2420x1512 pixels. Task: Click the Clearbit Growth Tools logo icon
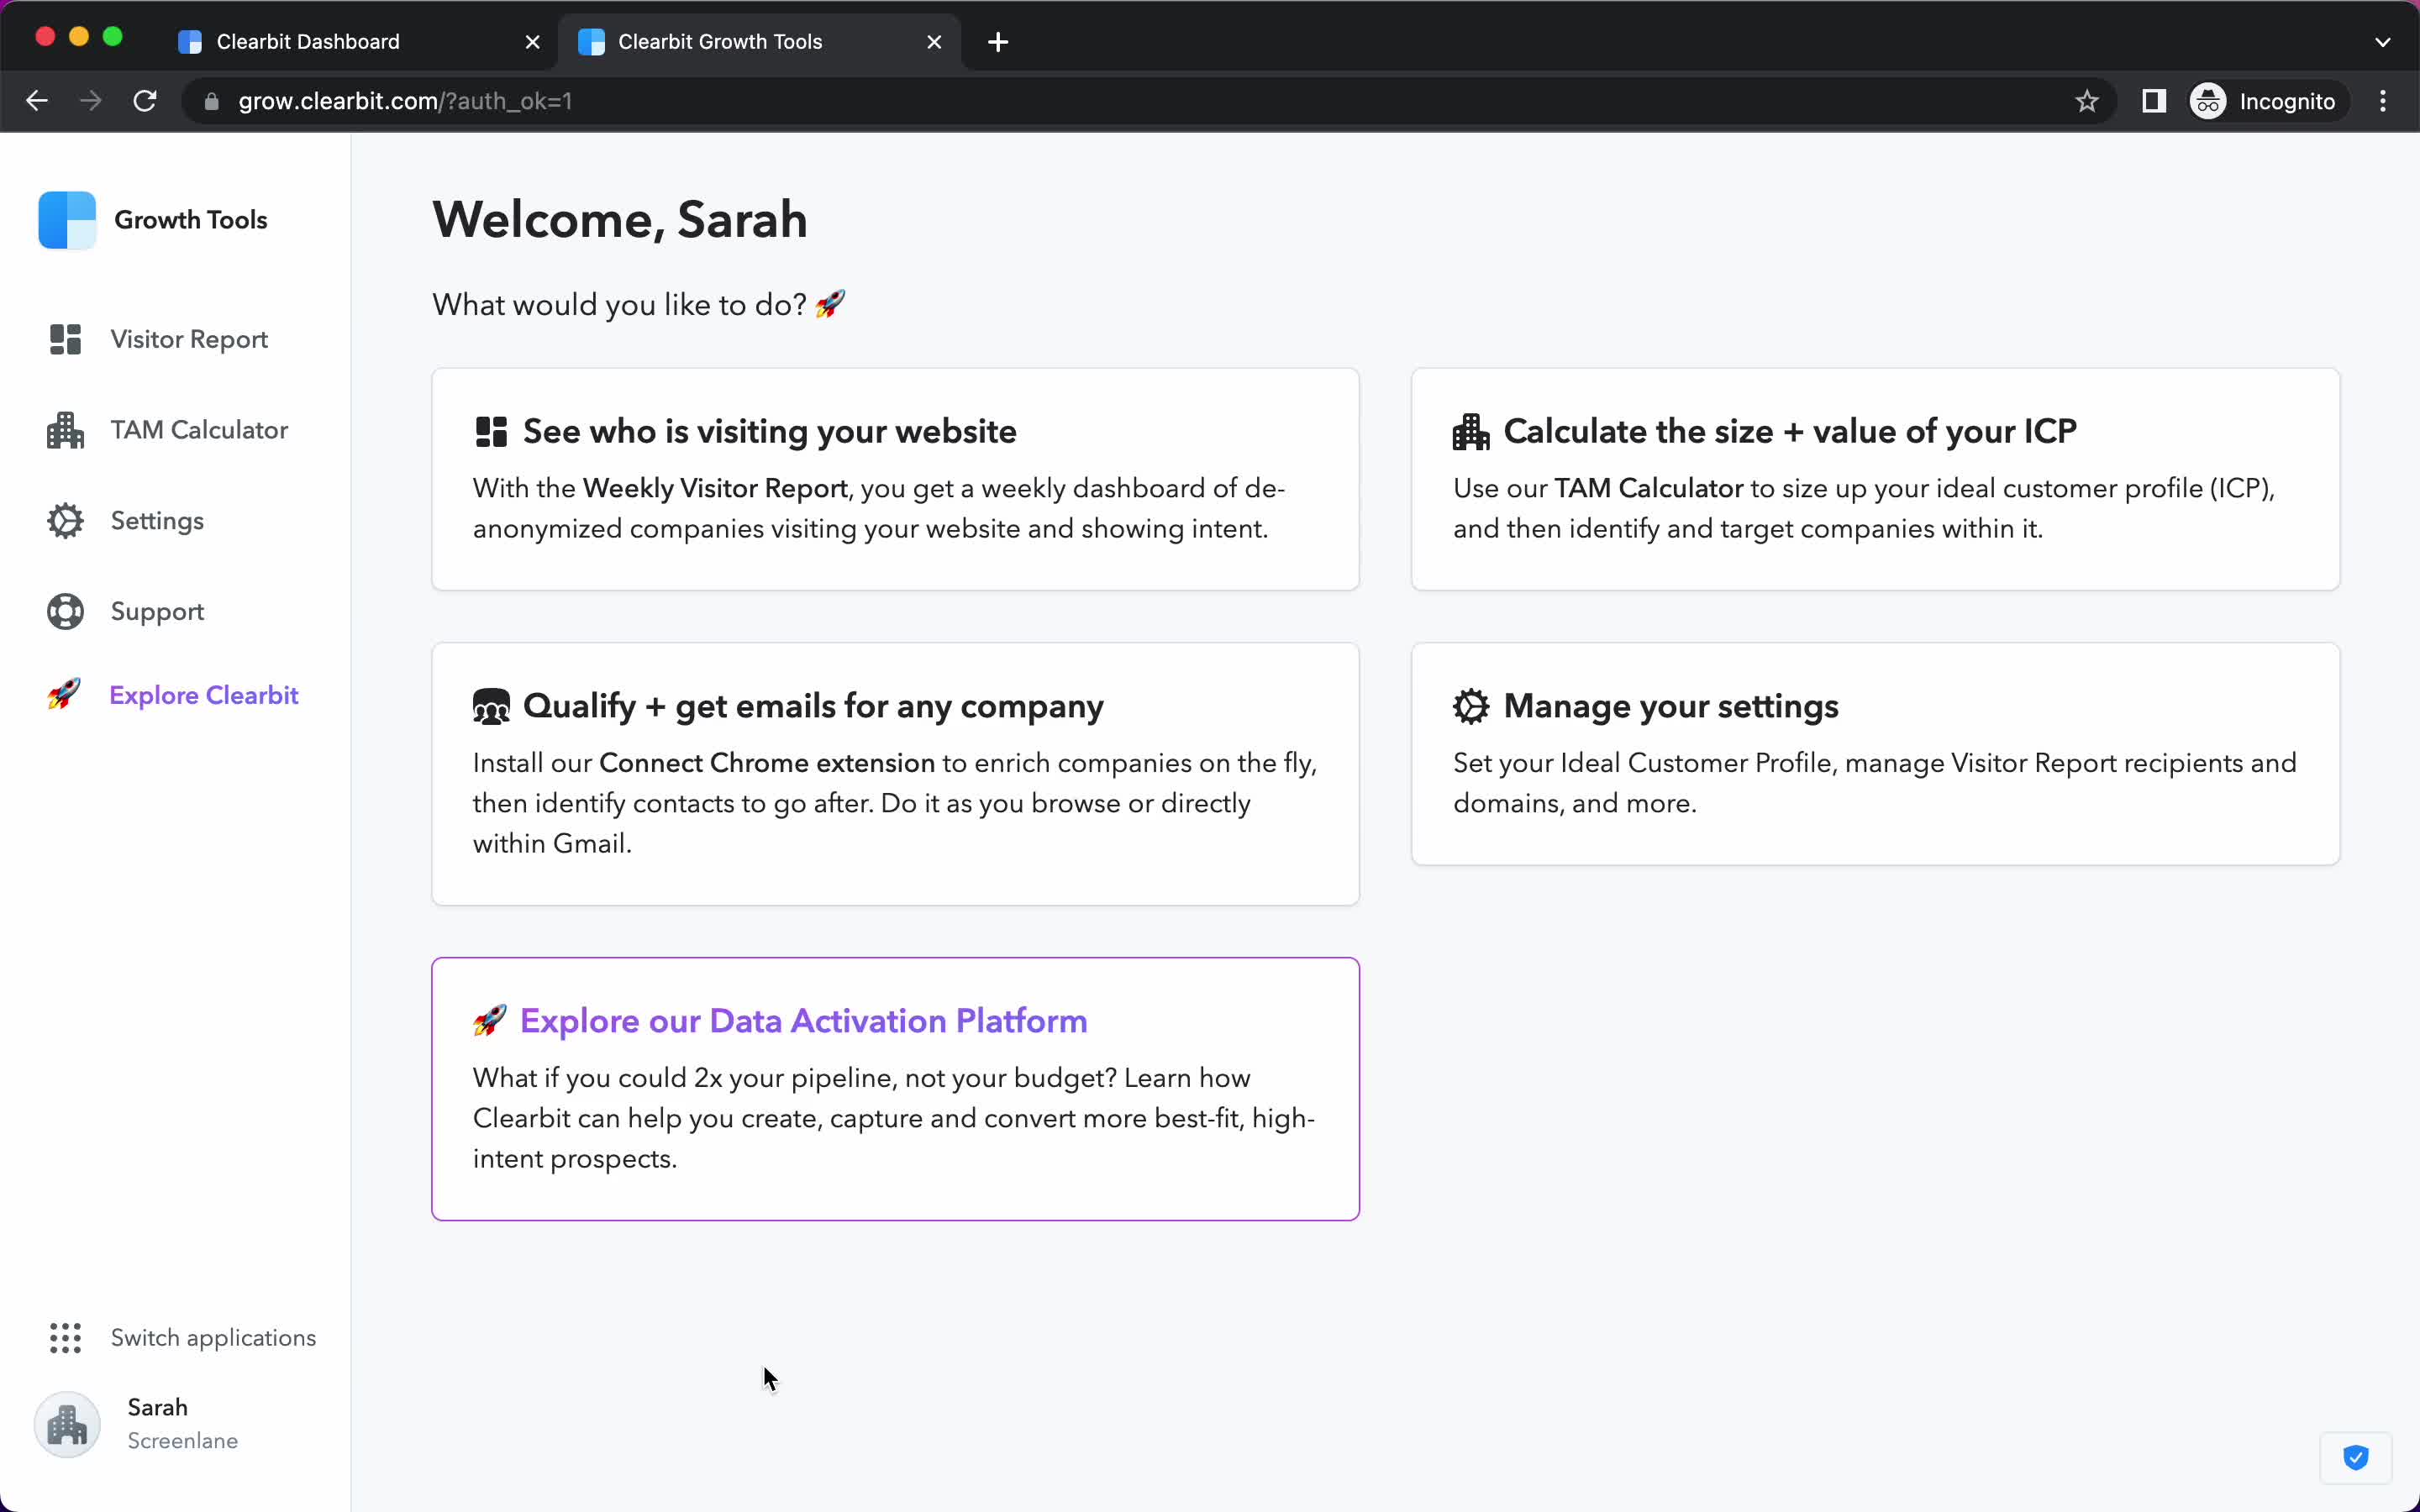point(67,220)
